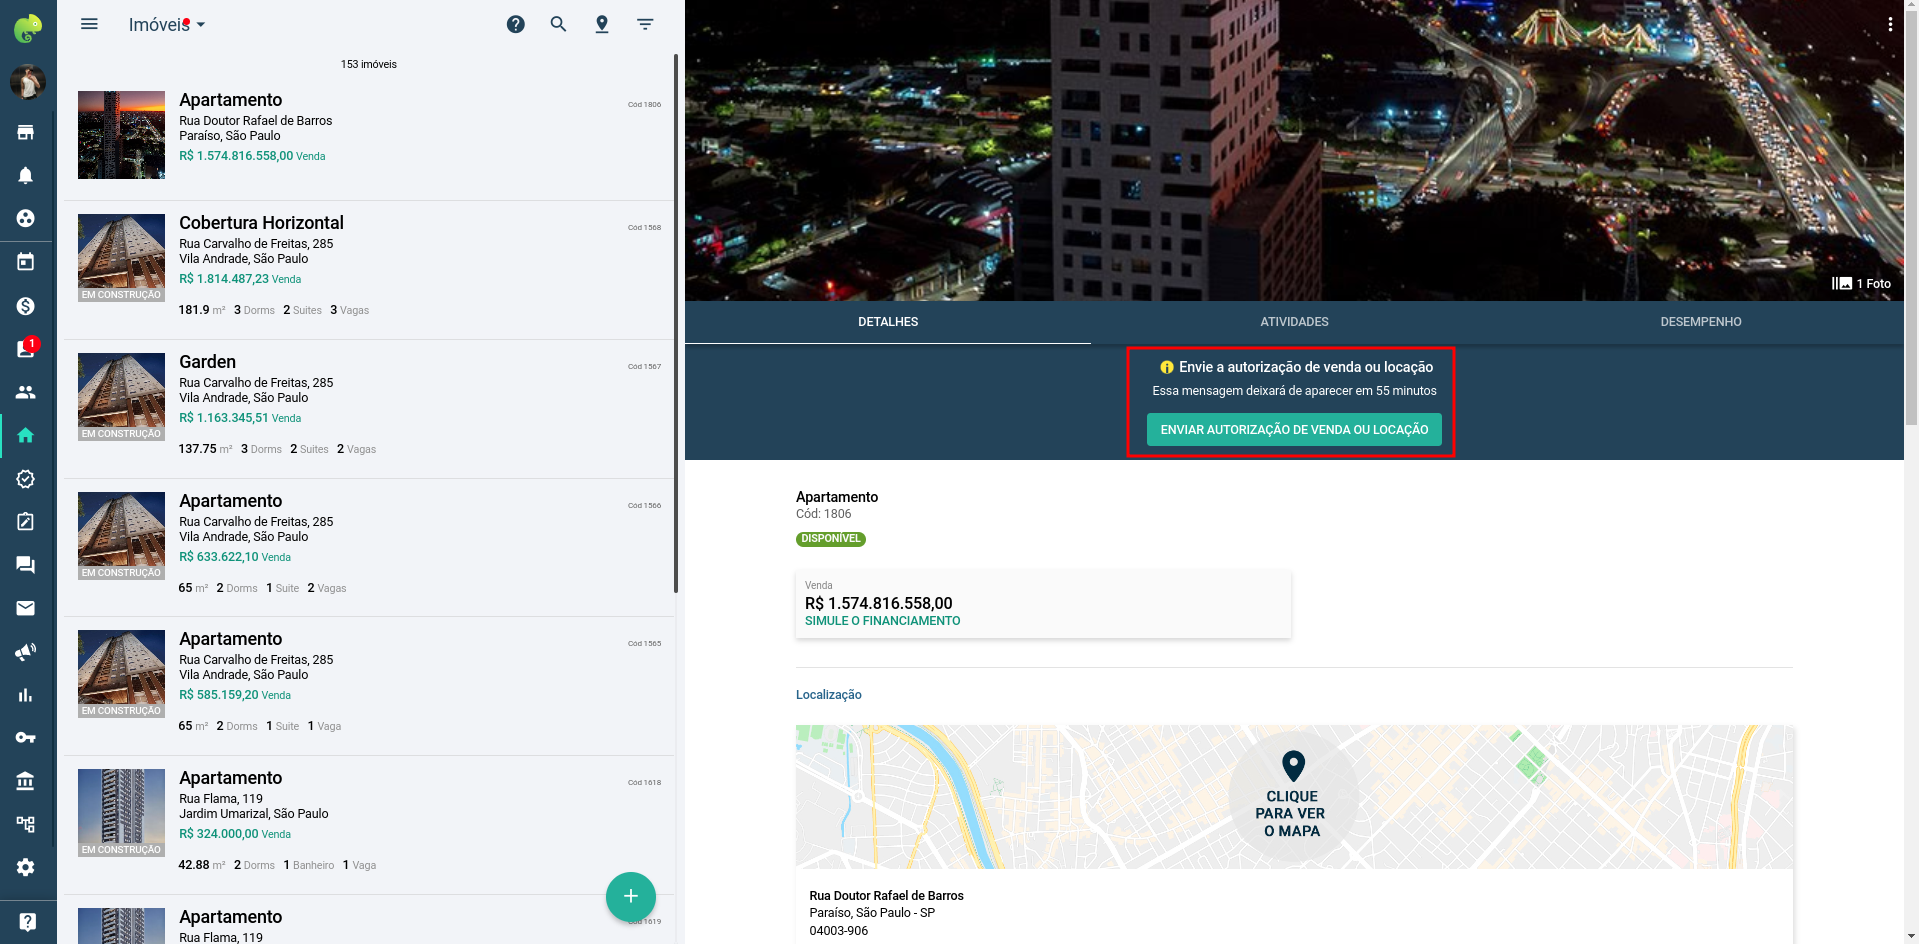Image resolution: width=1919 pixels, height=944 pixels.
Task: Open the bar chart reports icon
Action: point(26,695)
